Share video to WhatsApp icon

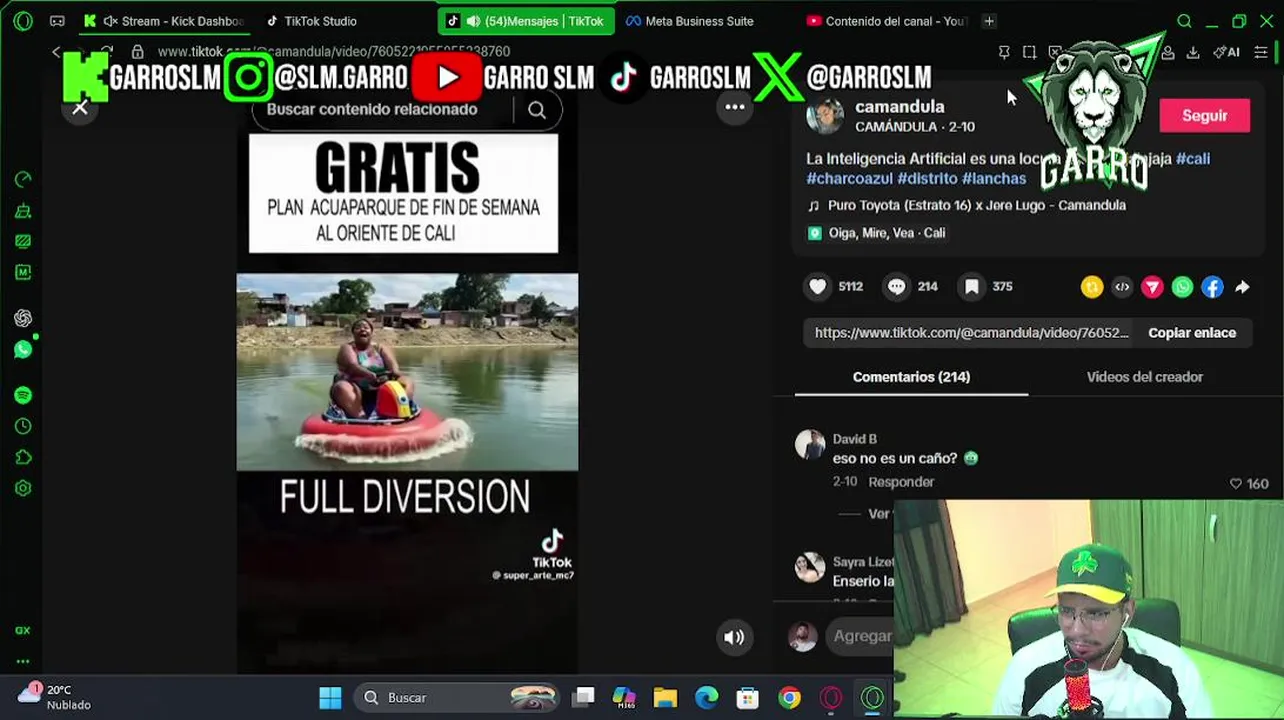[1182, 287]
